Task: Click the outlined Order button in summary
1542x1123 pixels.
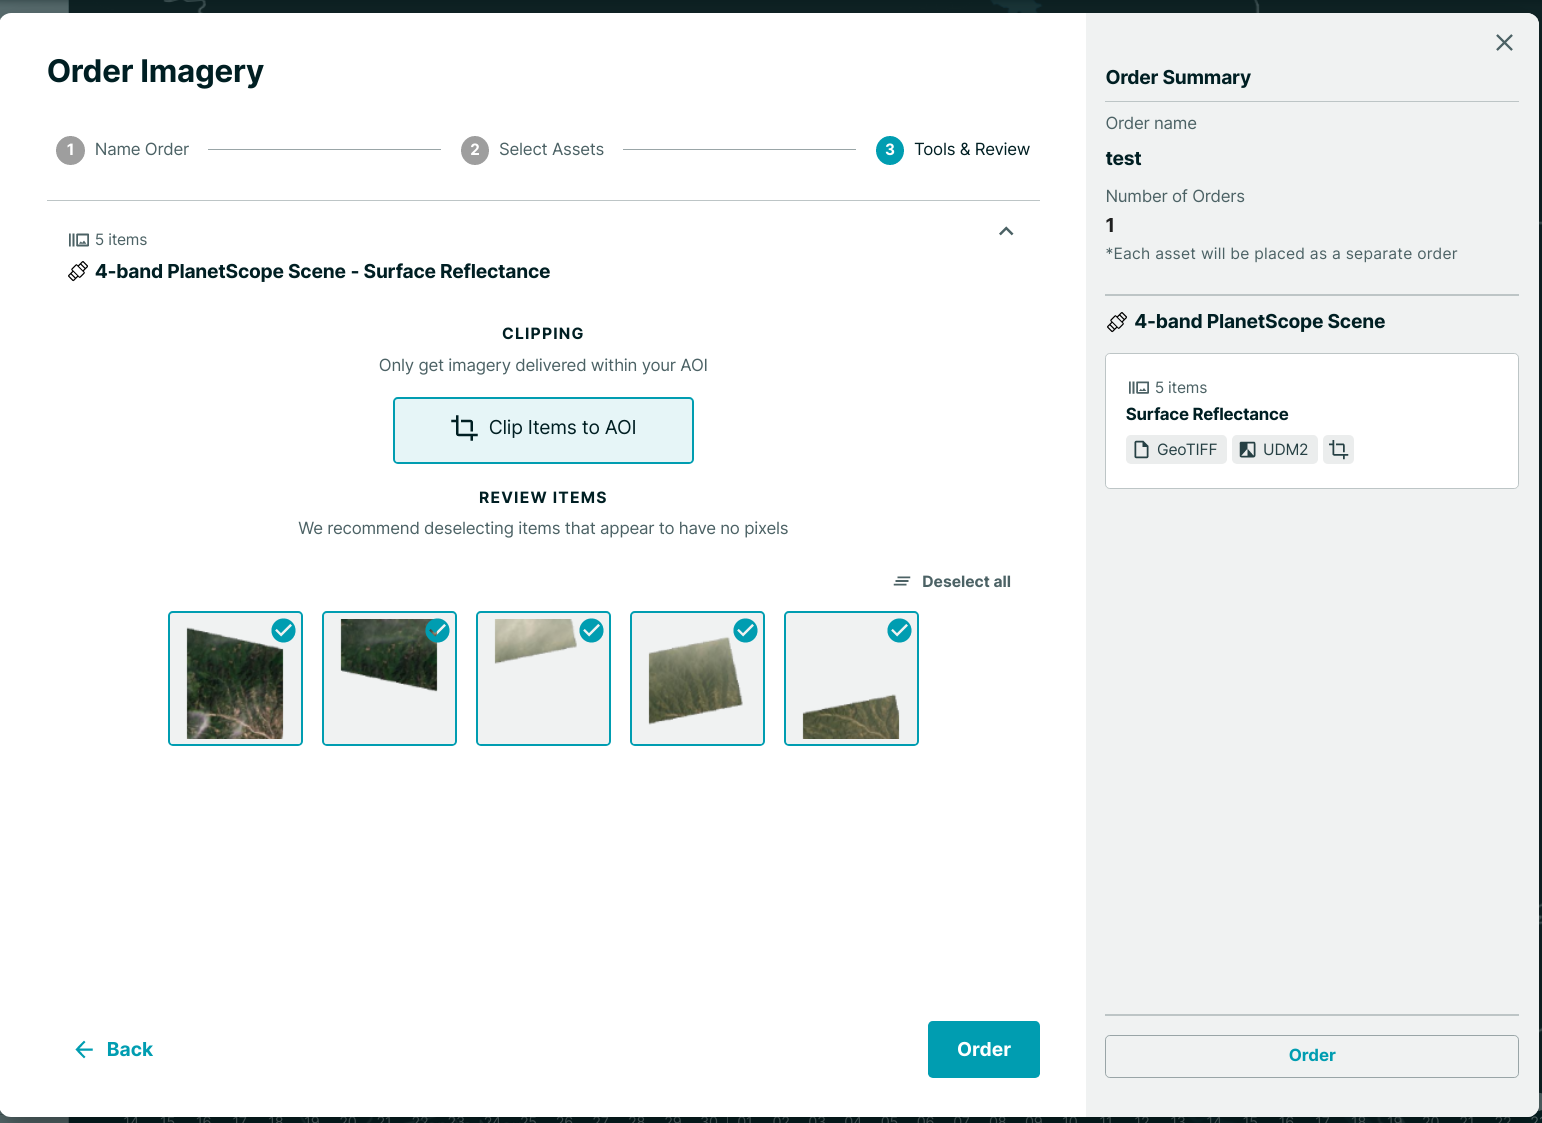Action: [x=1312, y=1056]
